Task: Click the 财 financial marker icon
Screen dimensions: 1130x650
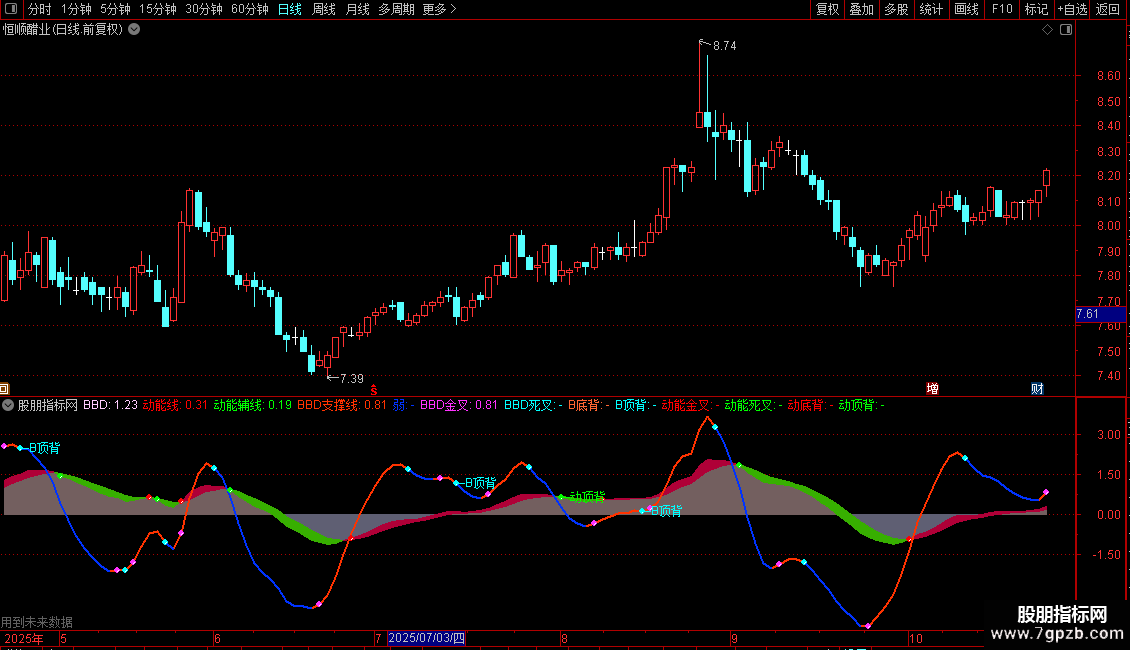Action: click(1037, 388)
